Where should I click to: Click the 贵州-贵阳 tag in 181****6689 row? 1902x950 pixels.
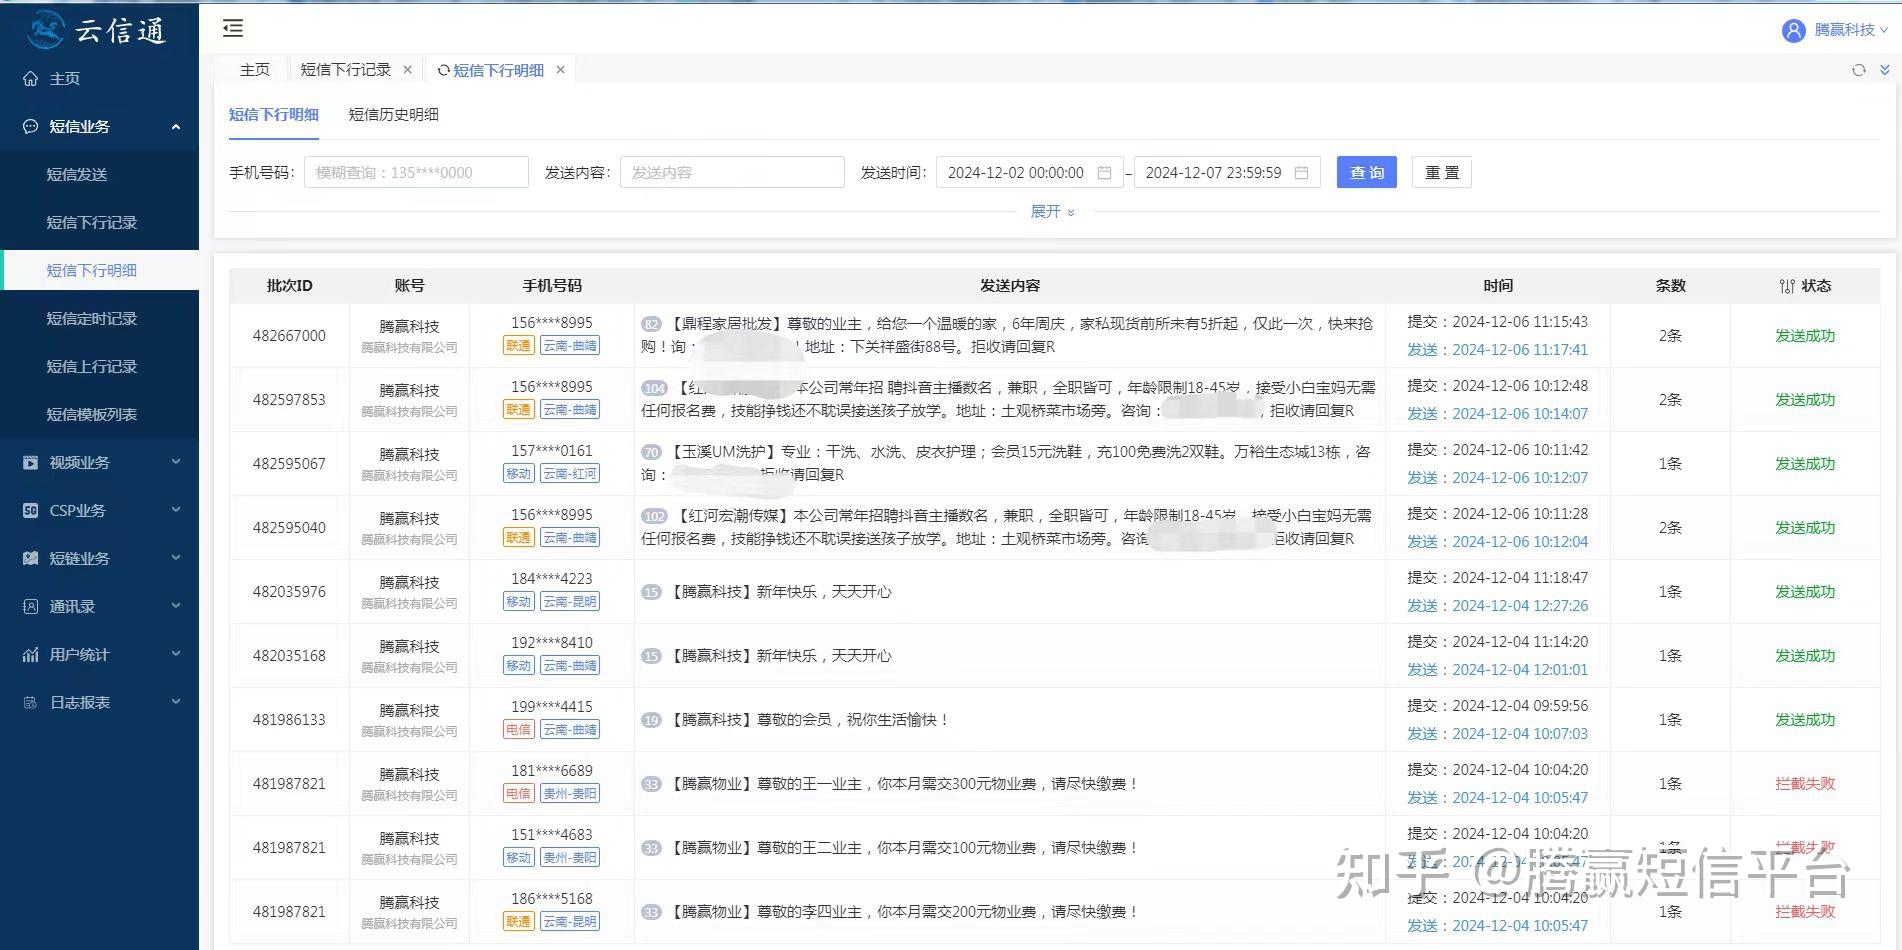click(x=570, y=794)
